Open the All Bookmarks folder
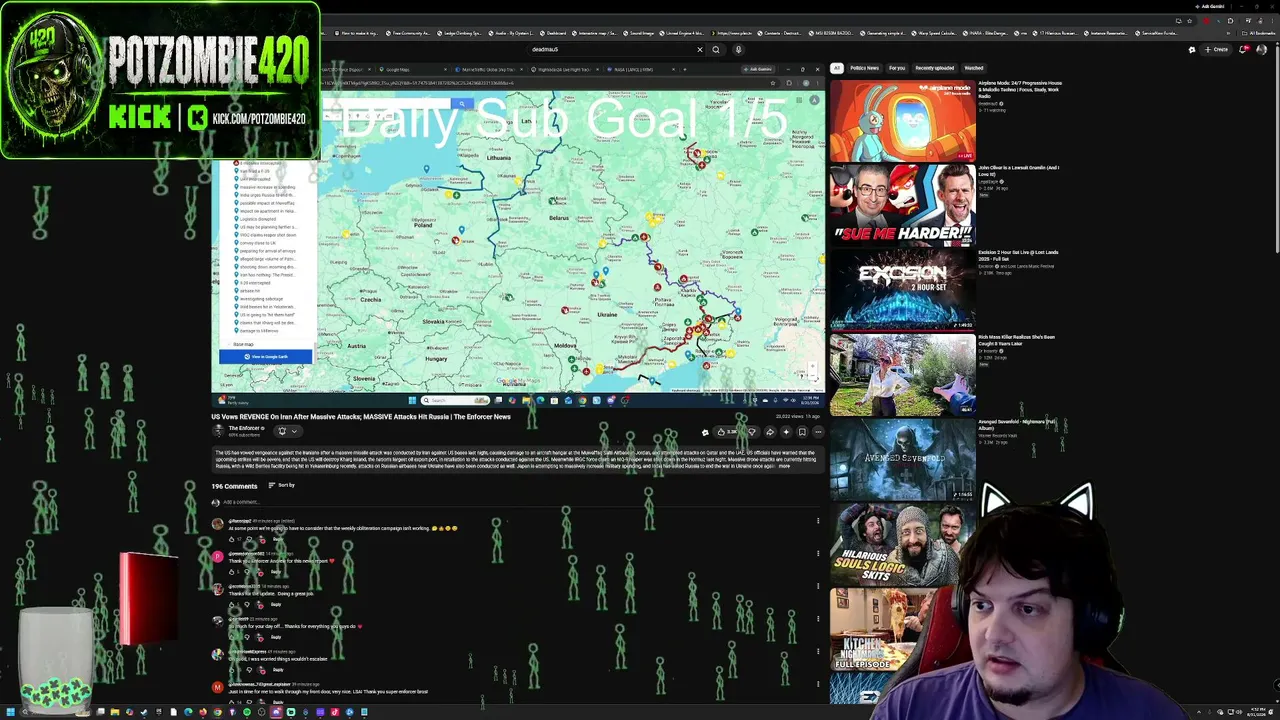The image size is (1280, 720). pos(1258,33)
